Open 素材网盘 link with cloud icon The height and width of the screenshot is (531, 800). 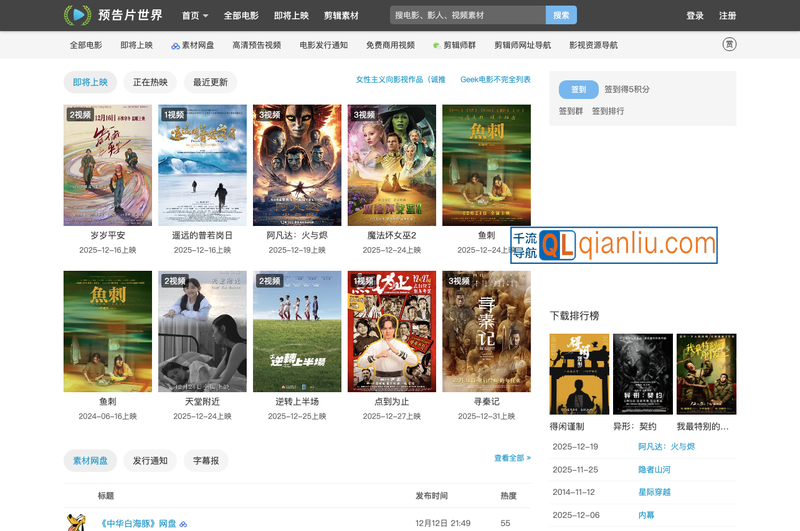(192, 45)
